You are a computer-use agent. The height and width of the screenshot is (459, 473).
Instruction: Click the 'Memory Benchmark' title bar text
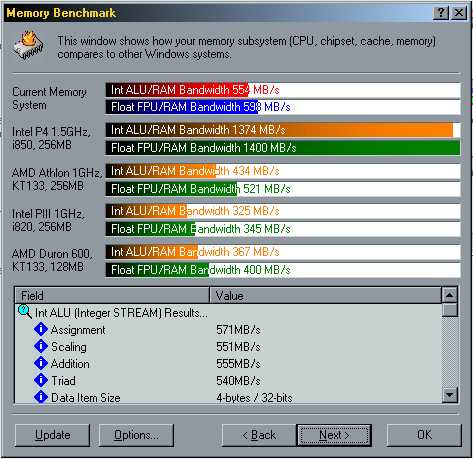tap(61, 13)
